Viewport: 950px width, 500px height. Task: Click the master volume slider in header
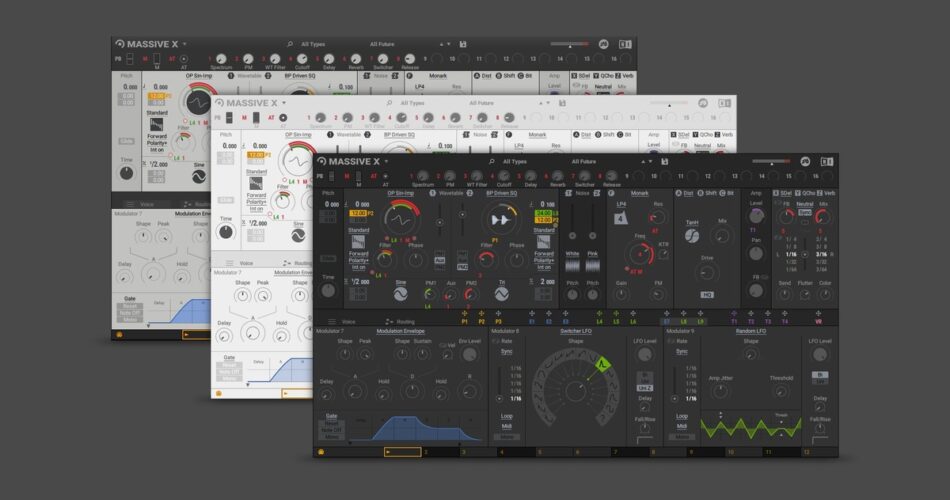pyautogui.click(x=771, y=161)
